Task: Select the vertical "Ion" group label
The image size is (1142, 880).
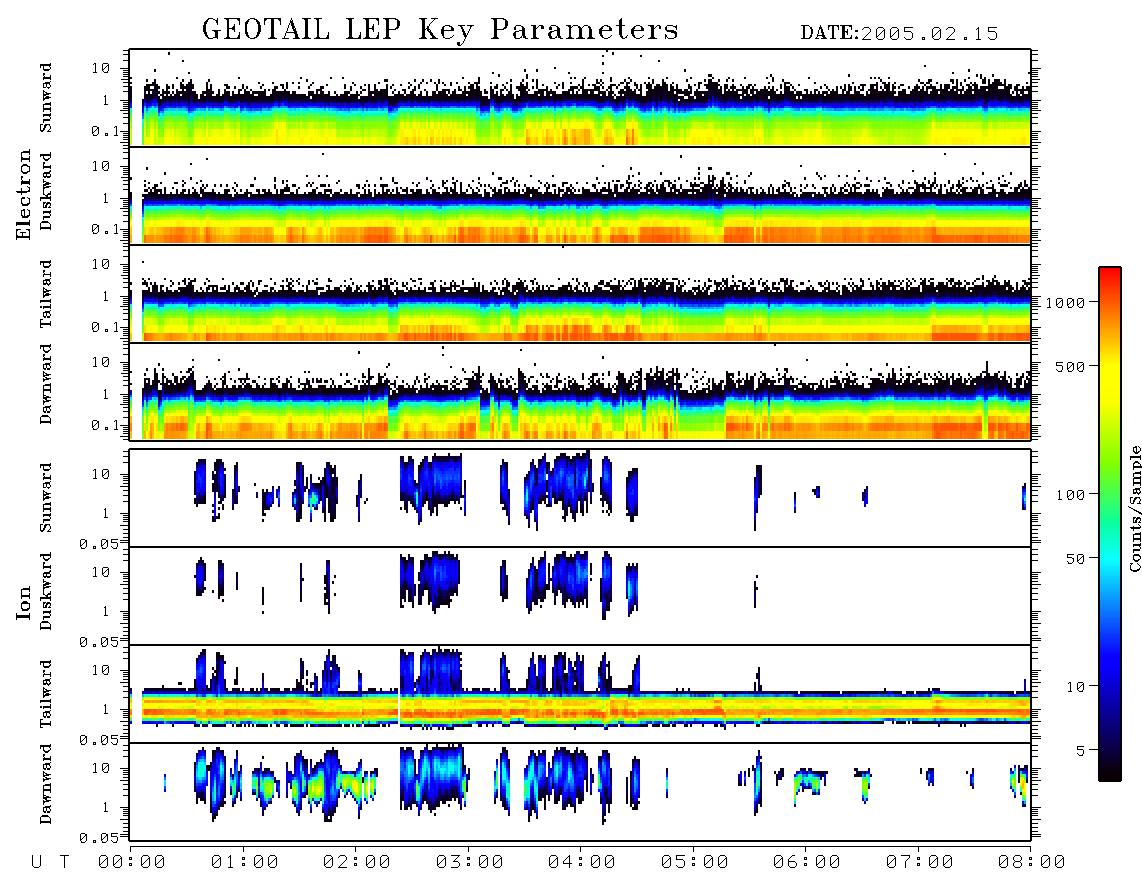Action: [x=24, y=602]
